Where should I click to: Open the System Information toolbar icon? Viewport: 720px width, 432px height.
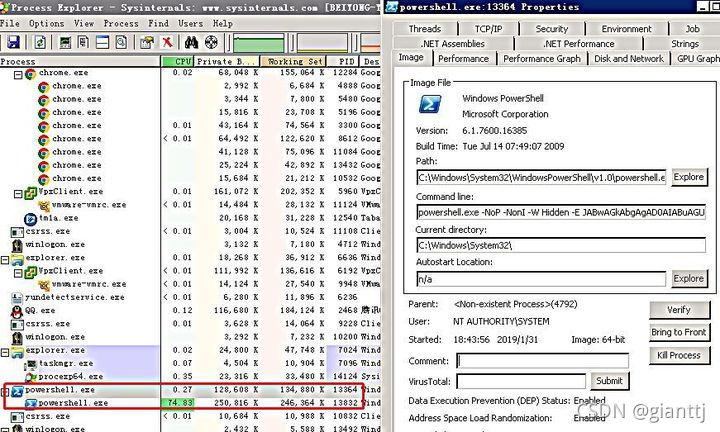(x=65, y=43)
